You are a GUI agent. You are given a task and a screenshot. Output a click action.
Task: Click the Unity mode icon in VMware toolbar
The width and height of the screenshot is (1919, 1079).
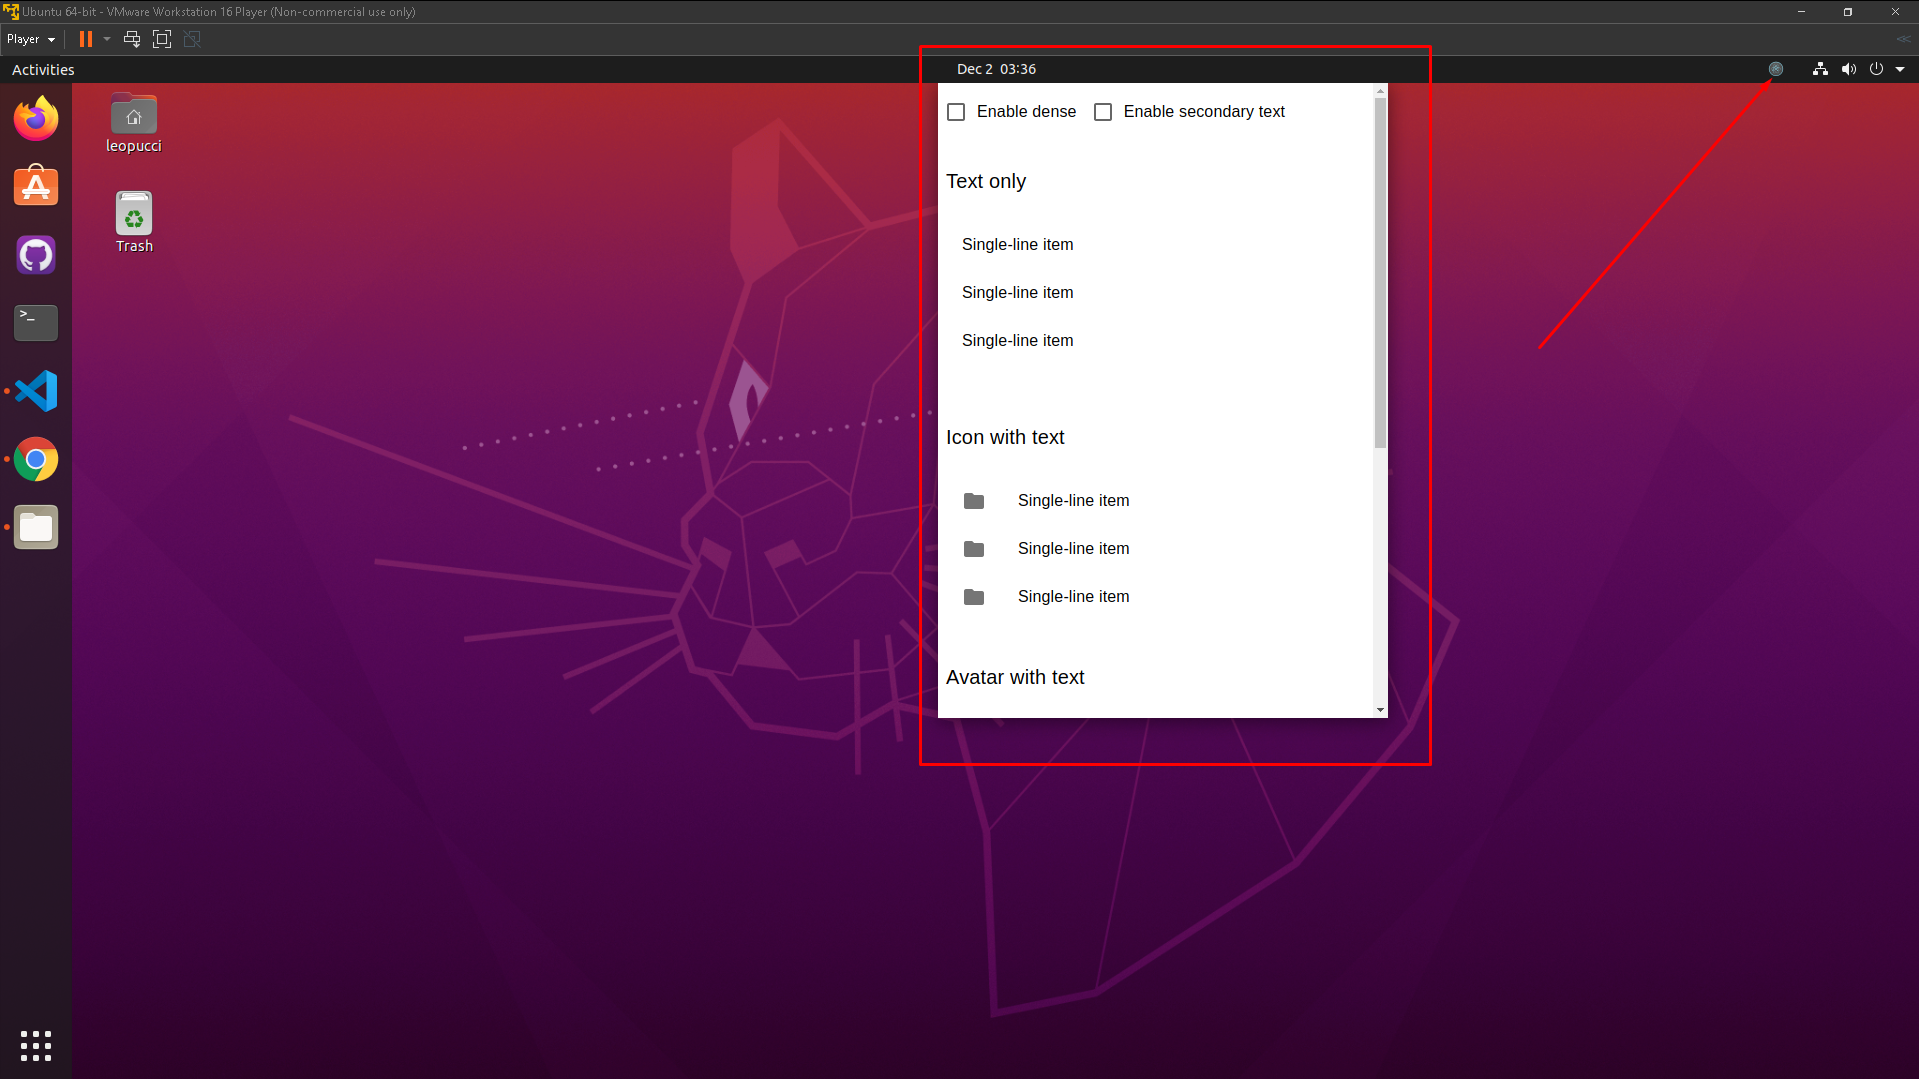click(x=192, y=39)
